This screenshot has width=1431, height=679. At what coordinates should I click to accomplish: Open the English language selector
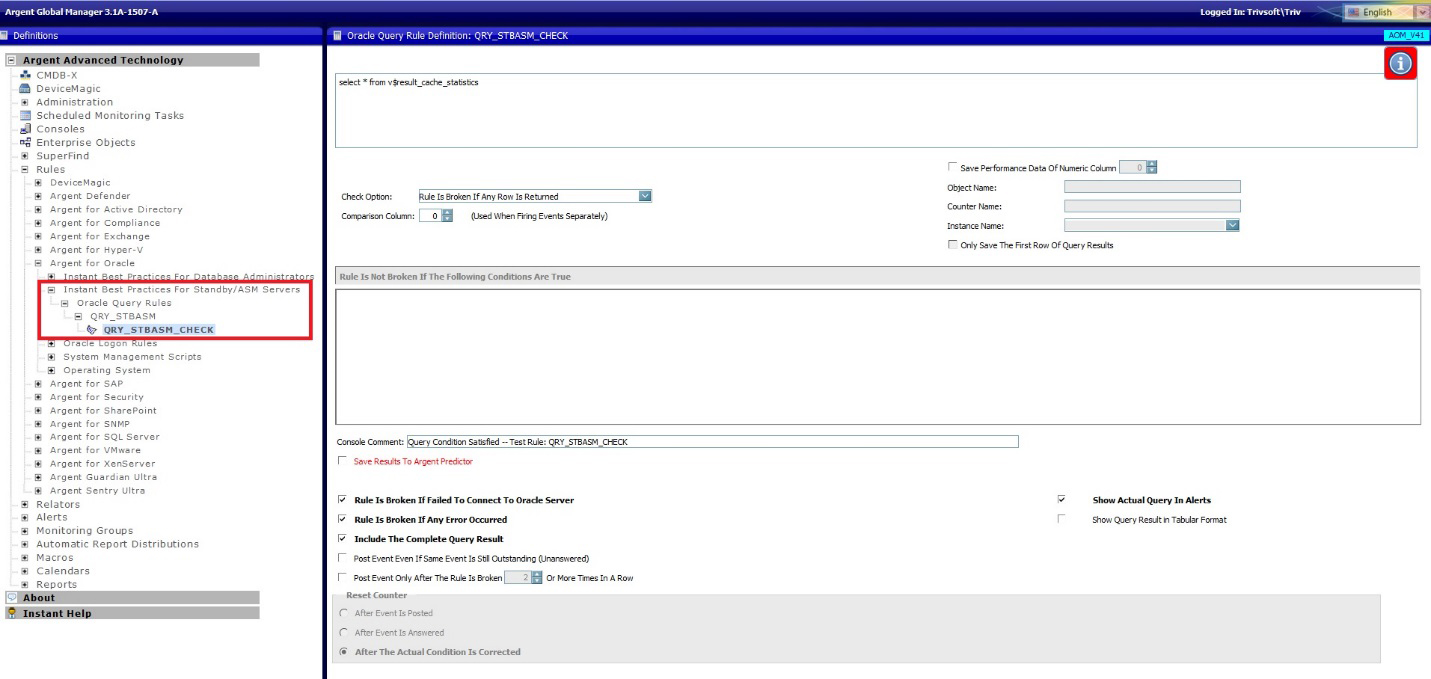tap(1424, 12)
